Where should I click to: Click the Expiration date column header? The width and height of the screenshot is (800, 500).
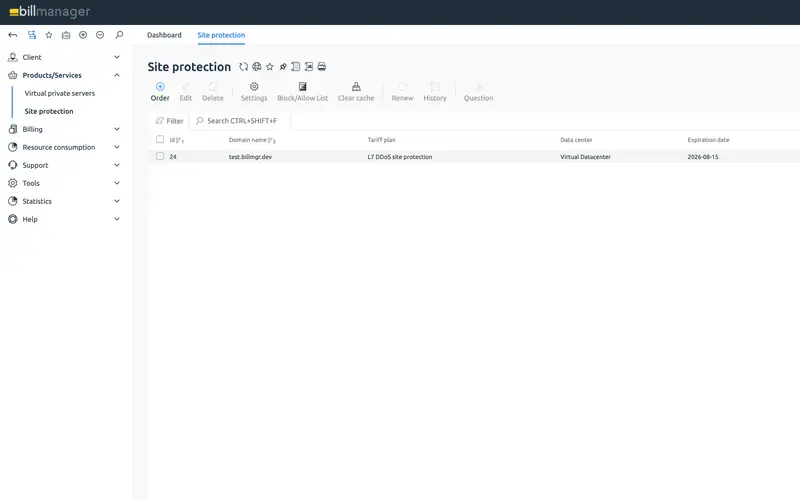708,140
